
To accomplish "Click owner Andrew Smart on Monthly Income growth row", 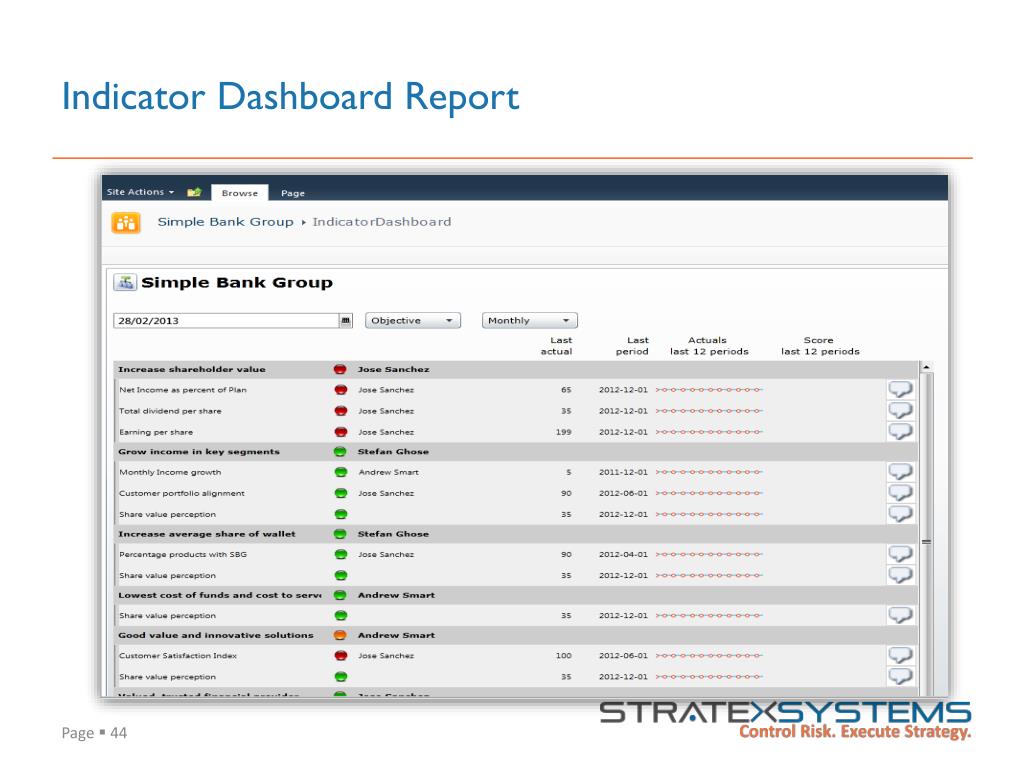I will pyautogui.click(x=389, y=472).
